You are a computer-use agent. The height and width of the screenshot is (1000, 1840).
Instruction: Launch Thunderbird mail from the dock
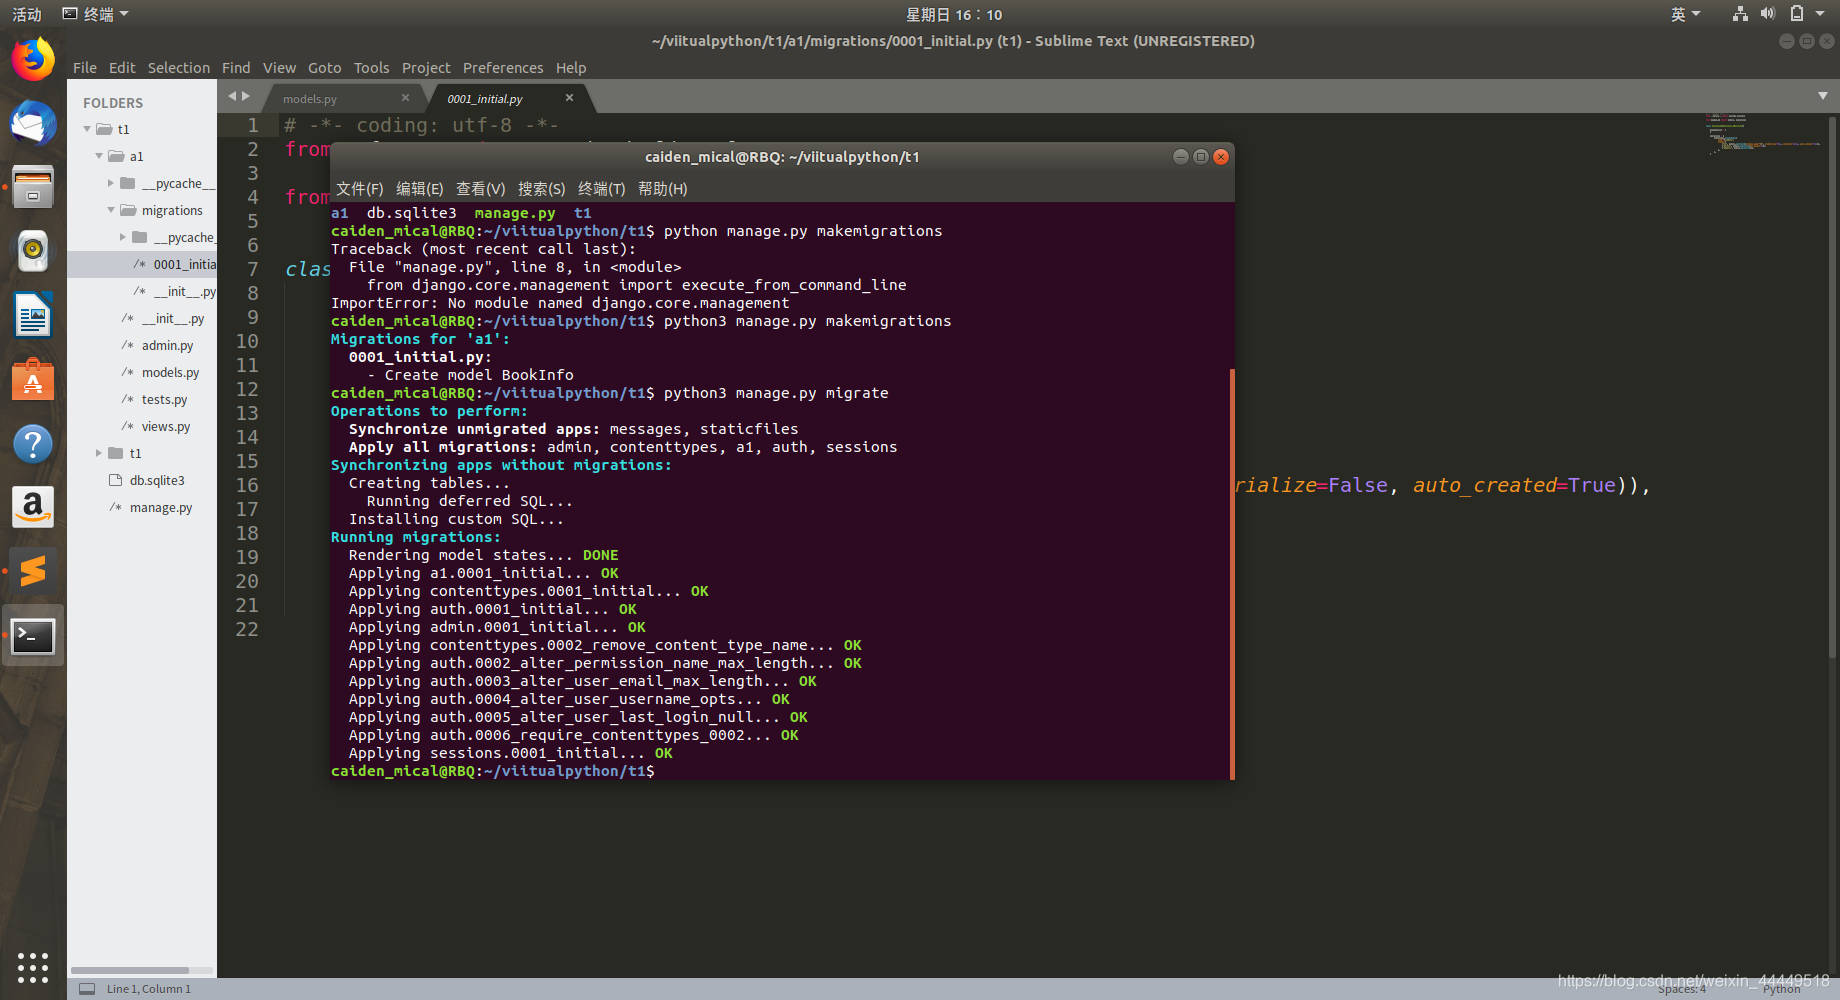coord(33,124)
